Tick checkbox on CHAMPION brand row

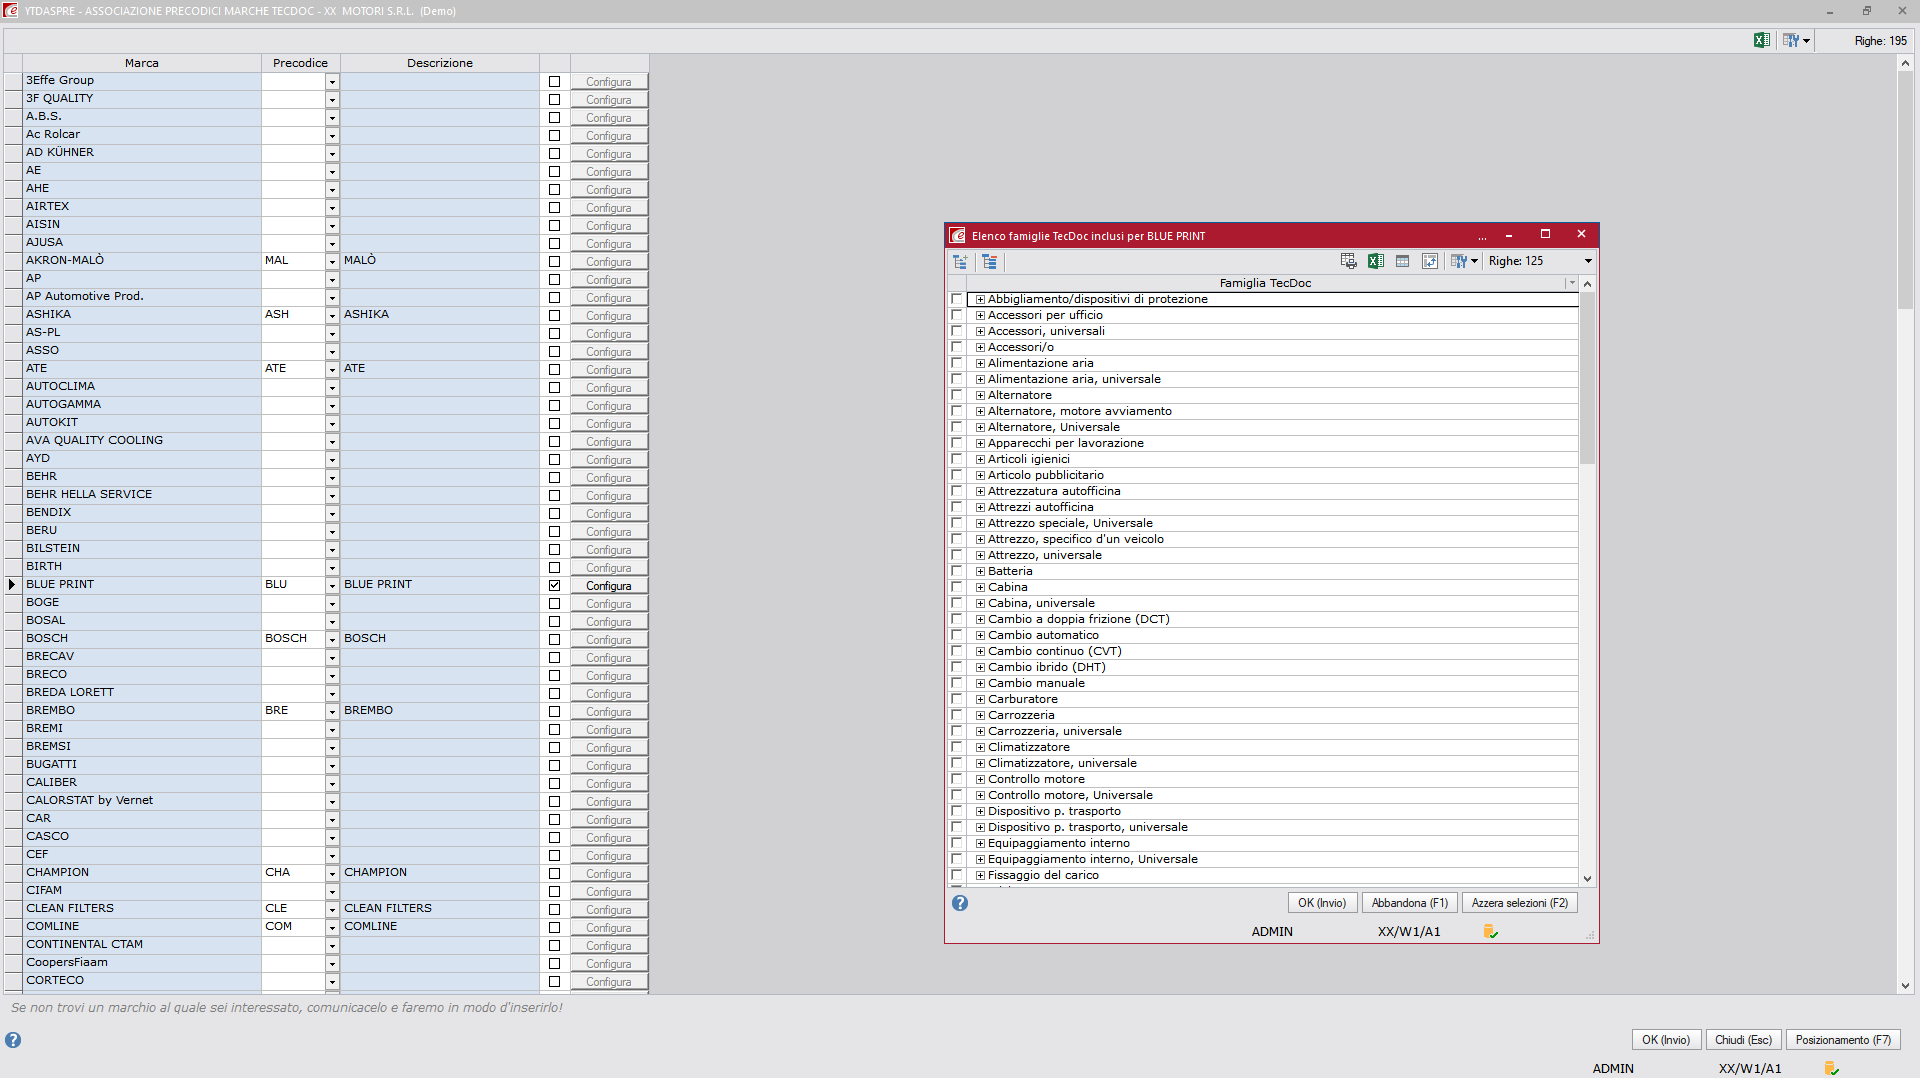point(554,873)
